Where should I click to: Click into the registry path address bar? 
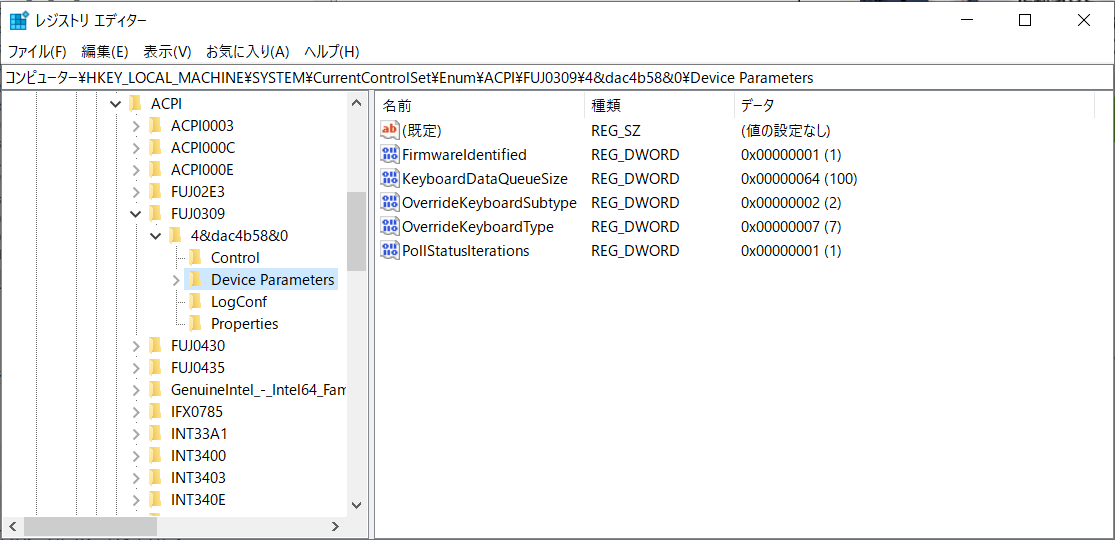point(556,77)
